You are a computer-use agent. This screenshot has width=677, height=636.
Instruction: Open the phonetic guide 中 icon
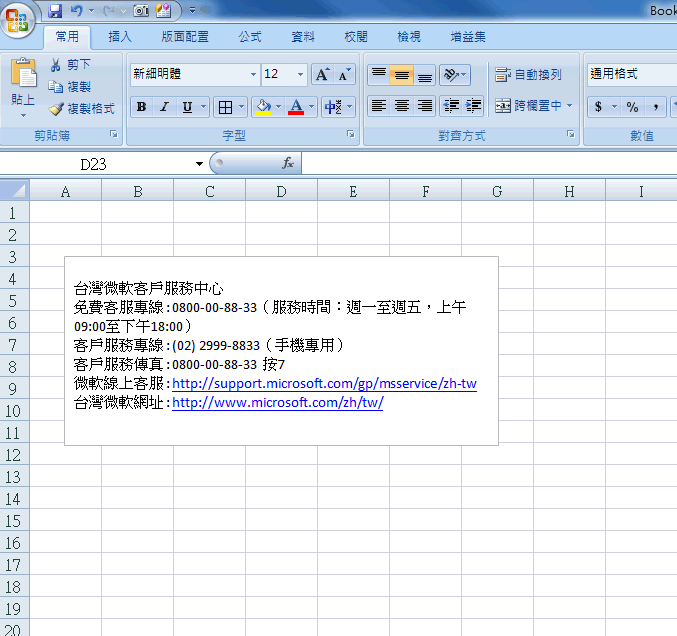pyautogui.click(x=333, y=107)
